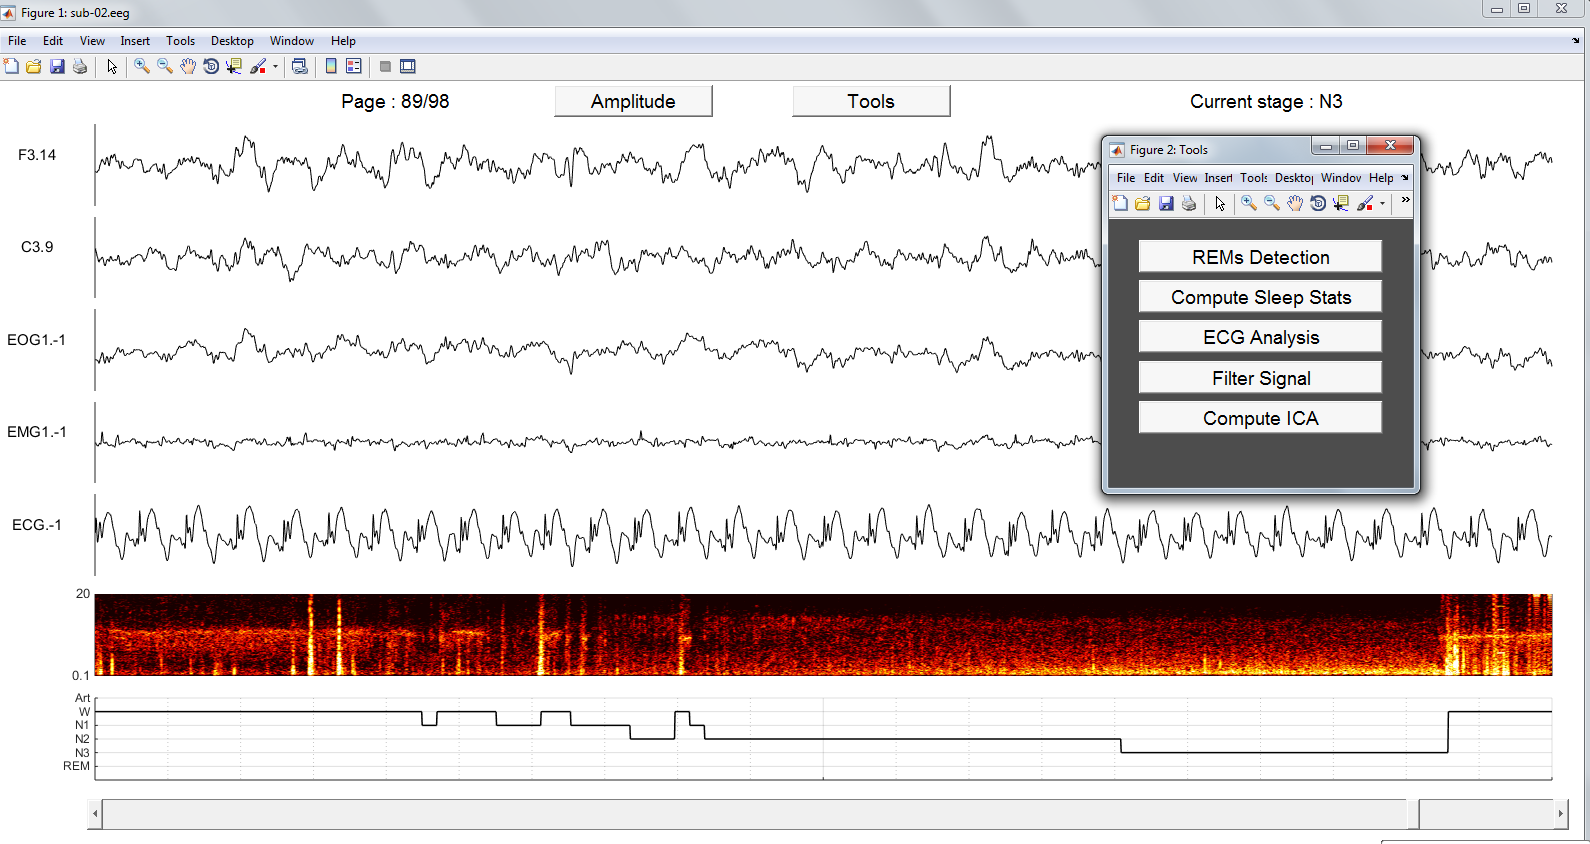The image size is (1590, 844).
Task: Brush tool icon in Figure 2 Tools toolbar
Action: pyautogui.click(x=1365, y=204)
